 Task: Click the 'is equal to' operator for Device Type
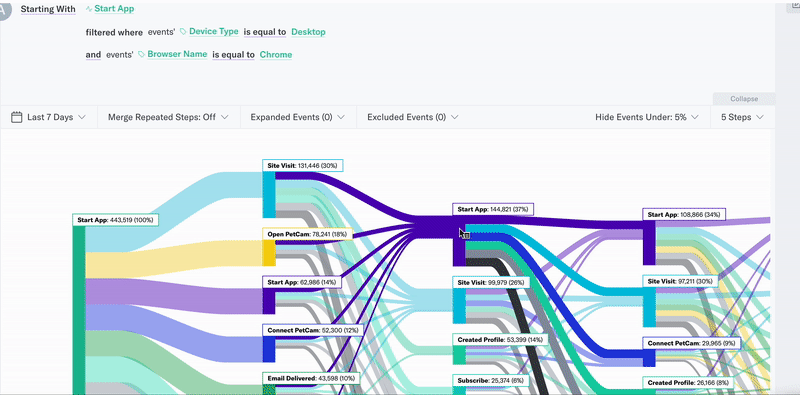point(265,32)
